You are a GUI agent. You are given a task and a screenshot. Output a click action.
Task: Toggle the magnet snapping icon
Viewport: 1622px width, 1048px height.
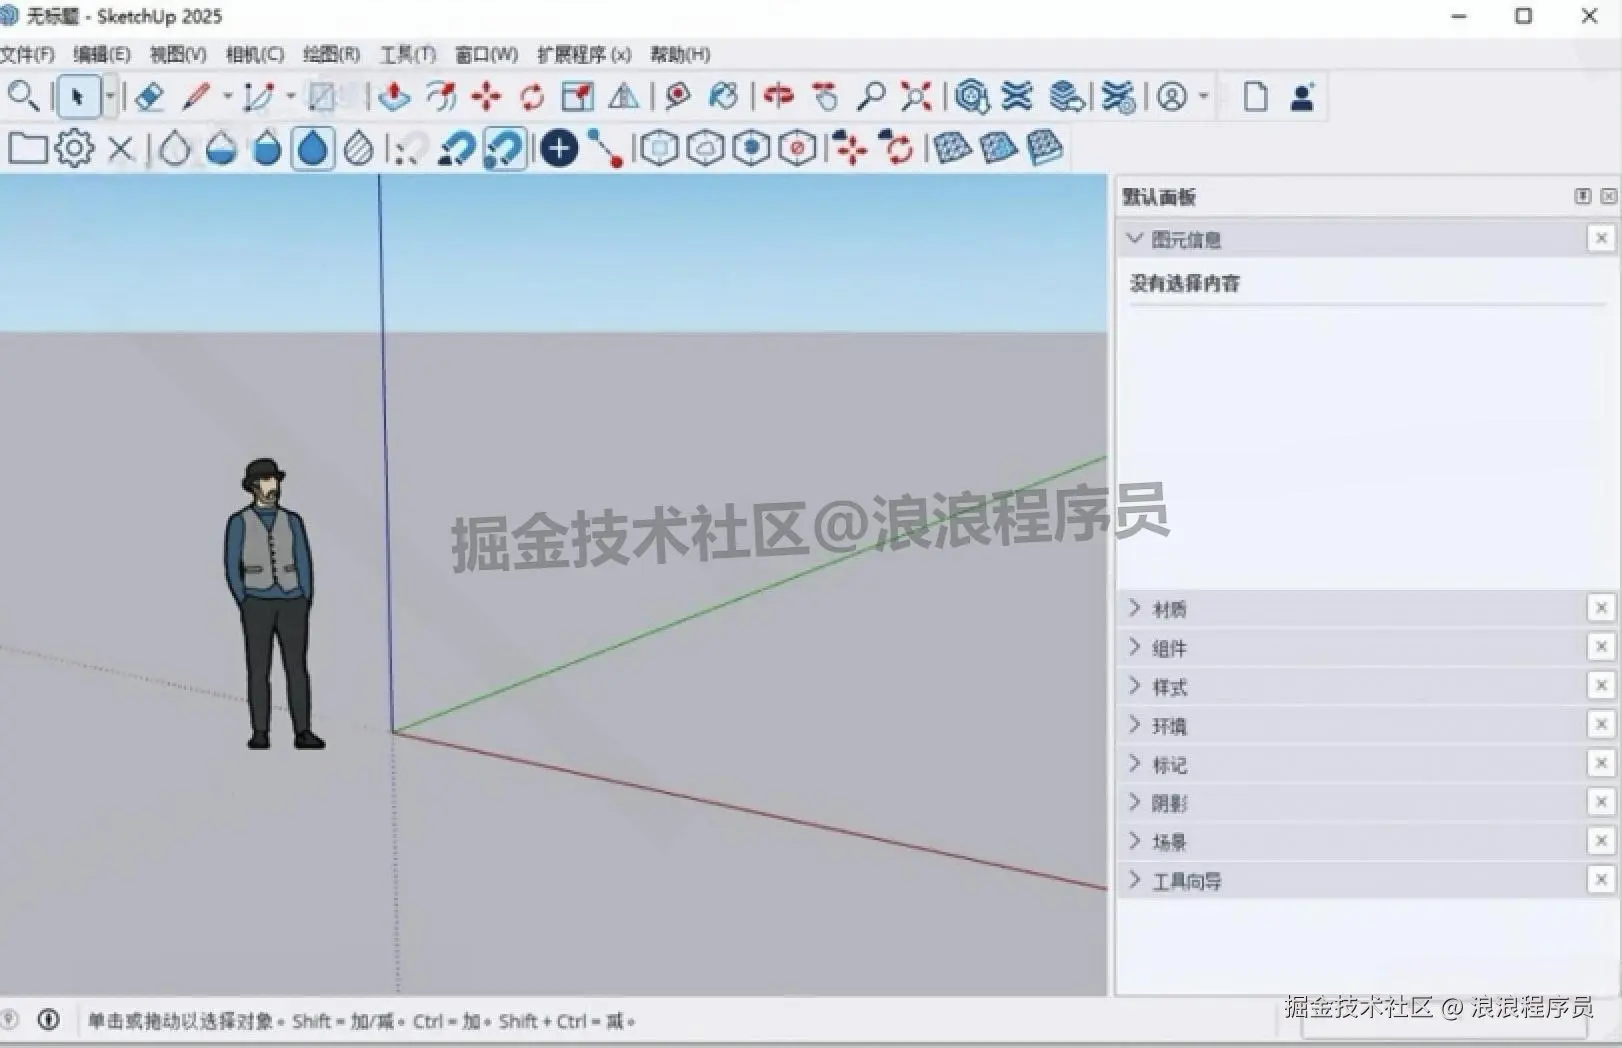(x=457, y=147)
